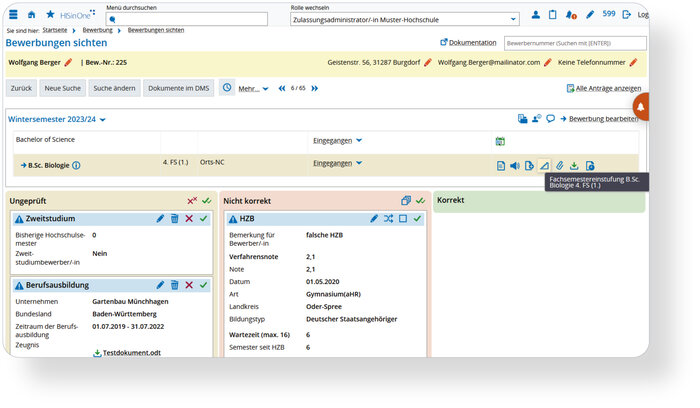
Task: Go to previous application double arrow
Action: (282, 88)
